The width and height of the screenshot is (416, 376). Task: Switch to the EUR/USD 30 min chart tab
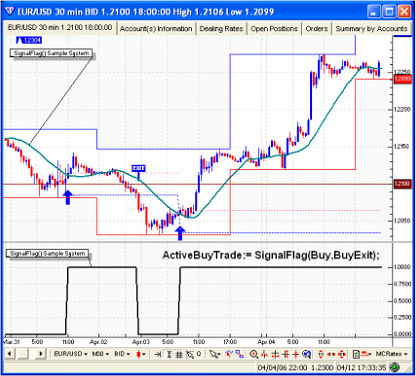[x=60, y=27]
